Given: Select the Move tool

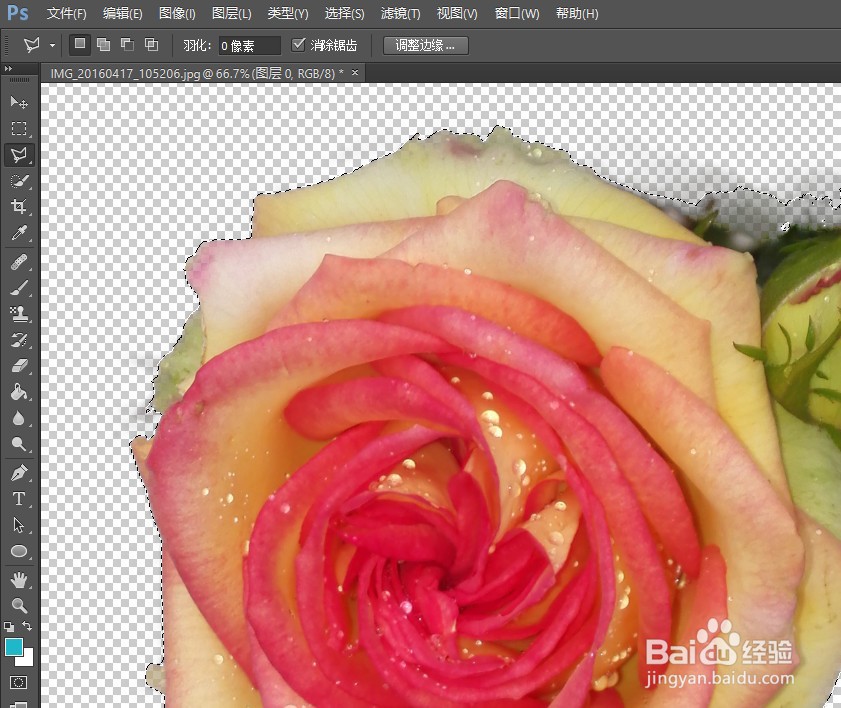Looking at the screenshot, I should [19, 102].
